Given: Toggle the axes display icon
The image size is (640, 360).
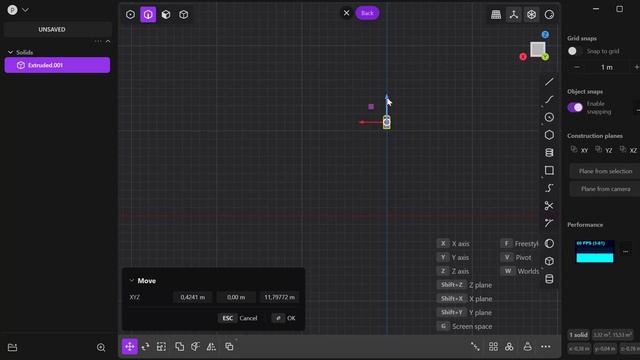Looking at the screenshot, I should (x=513, y=15).
